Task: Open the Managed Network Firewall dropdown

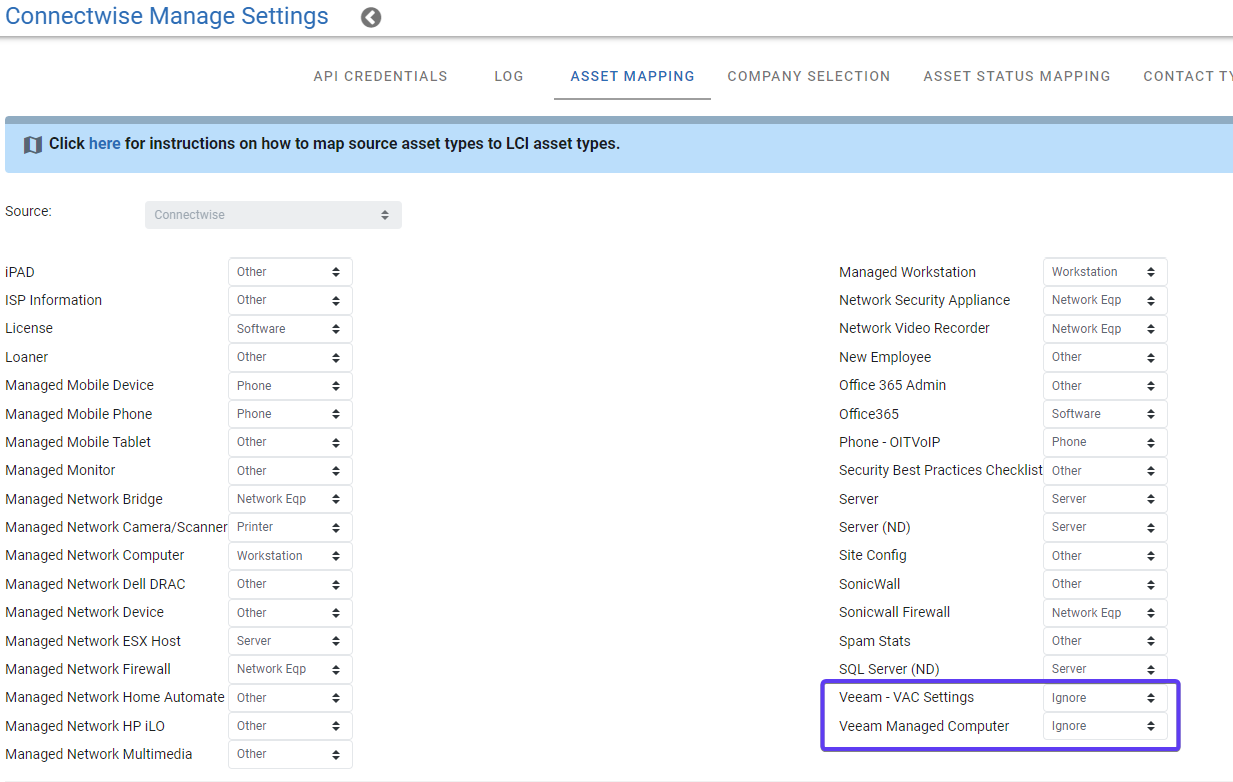Action: point(290,669)
